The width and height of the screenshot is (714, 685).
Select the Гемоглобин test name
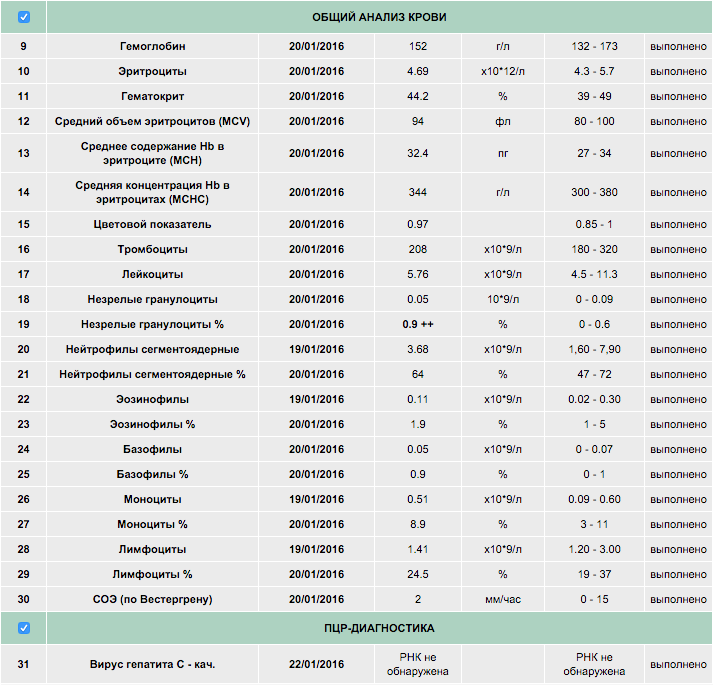tap(153, 46)
